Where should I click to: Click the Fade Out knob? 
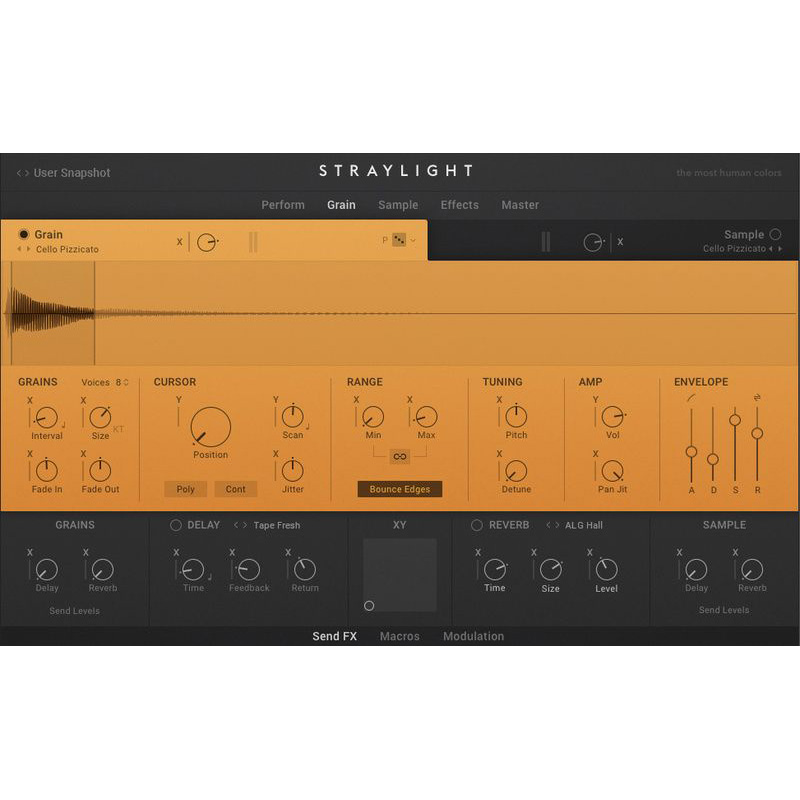[100, 471]
